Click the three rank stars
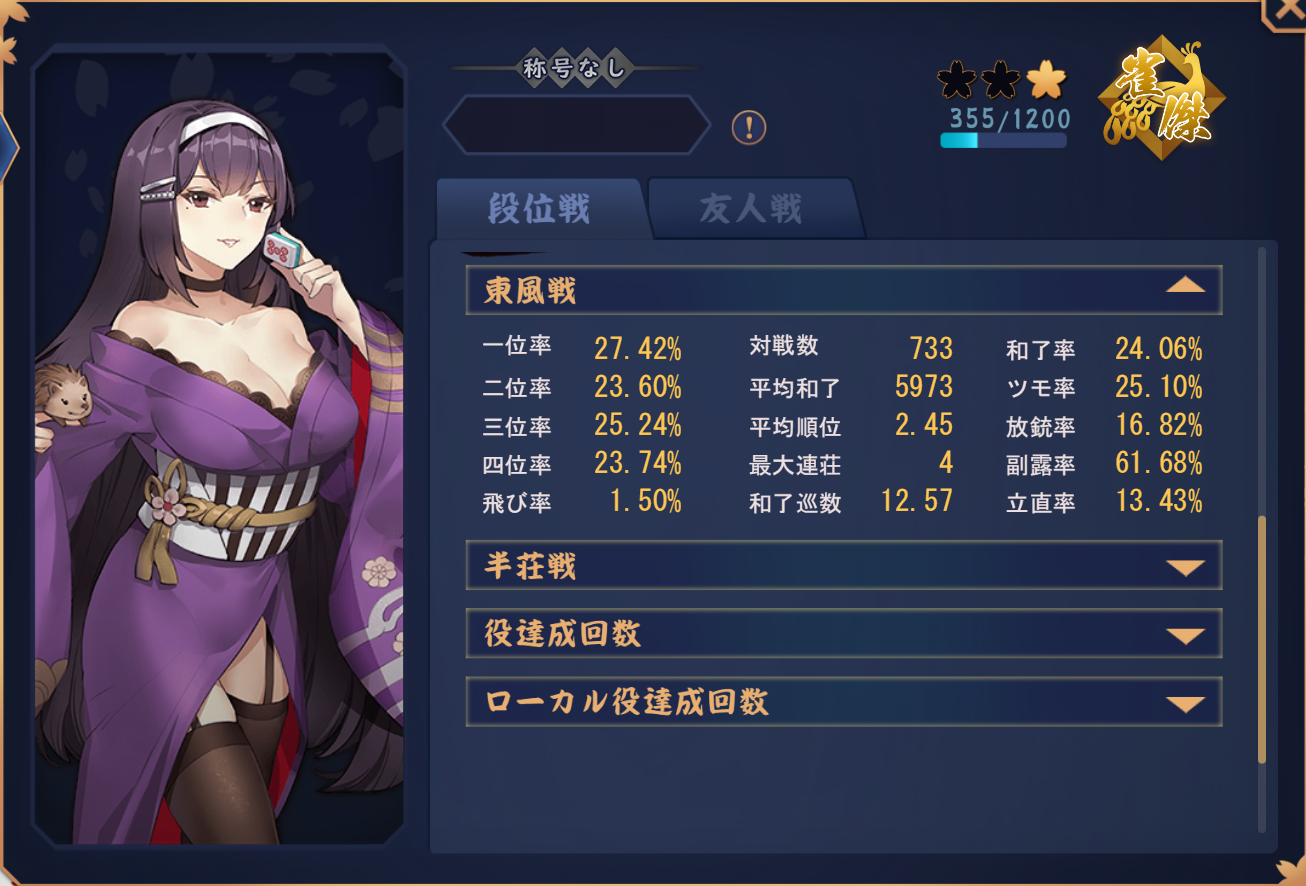 tap(1003, 78)
